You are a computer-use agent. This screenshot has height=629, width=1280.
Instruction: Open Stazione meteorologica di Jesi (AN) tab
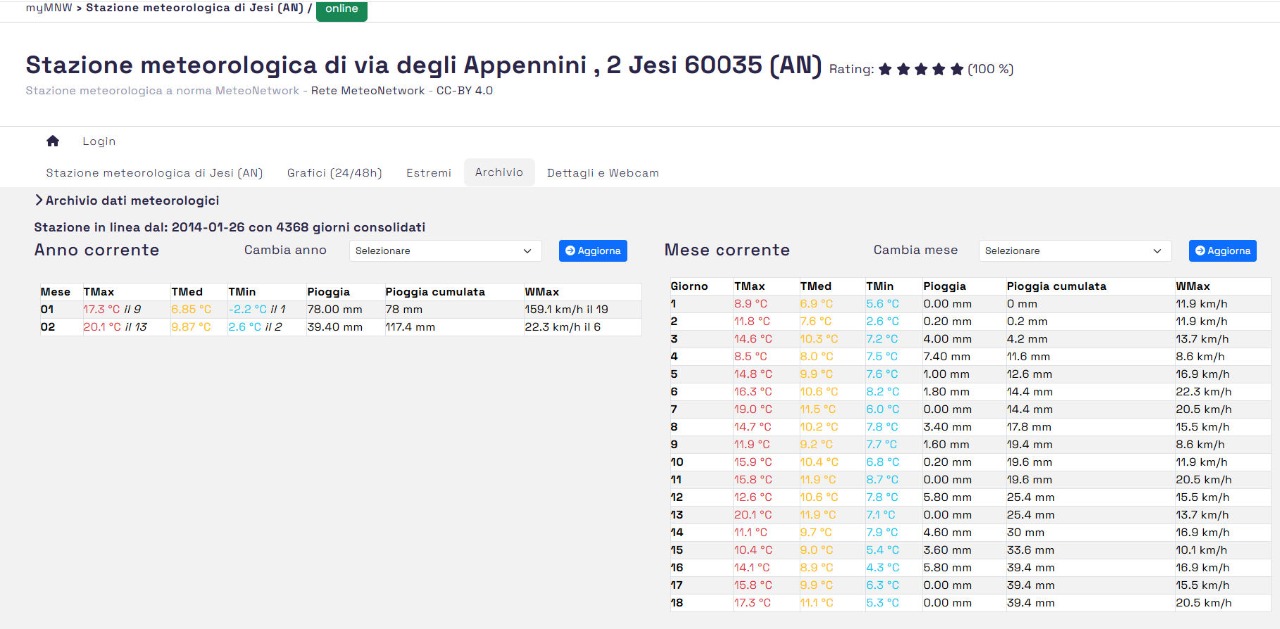(x=154, y=173)
